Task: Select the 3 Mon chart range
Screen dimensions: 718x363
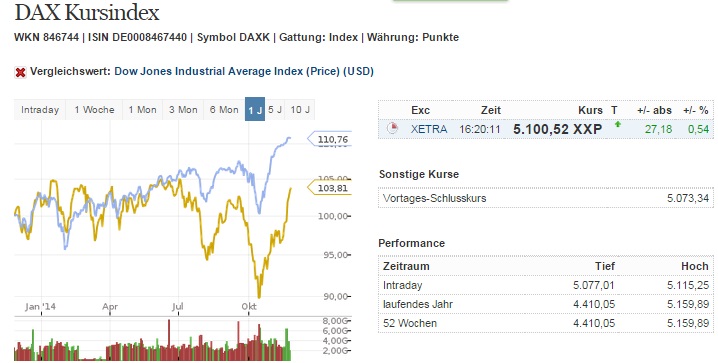Action: tap(183, 110)
